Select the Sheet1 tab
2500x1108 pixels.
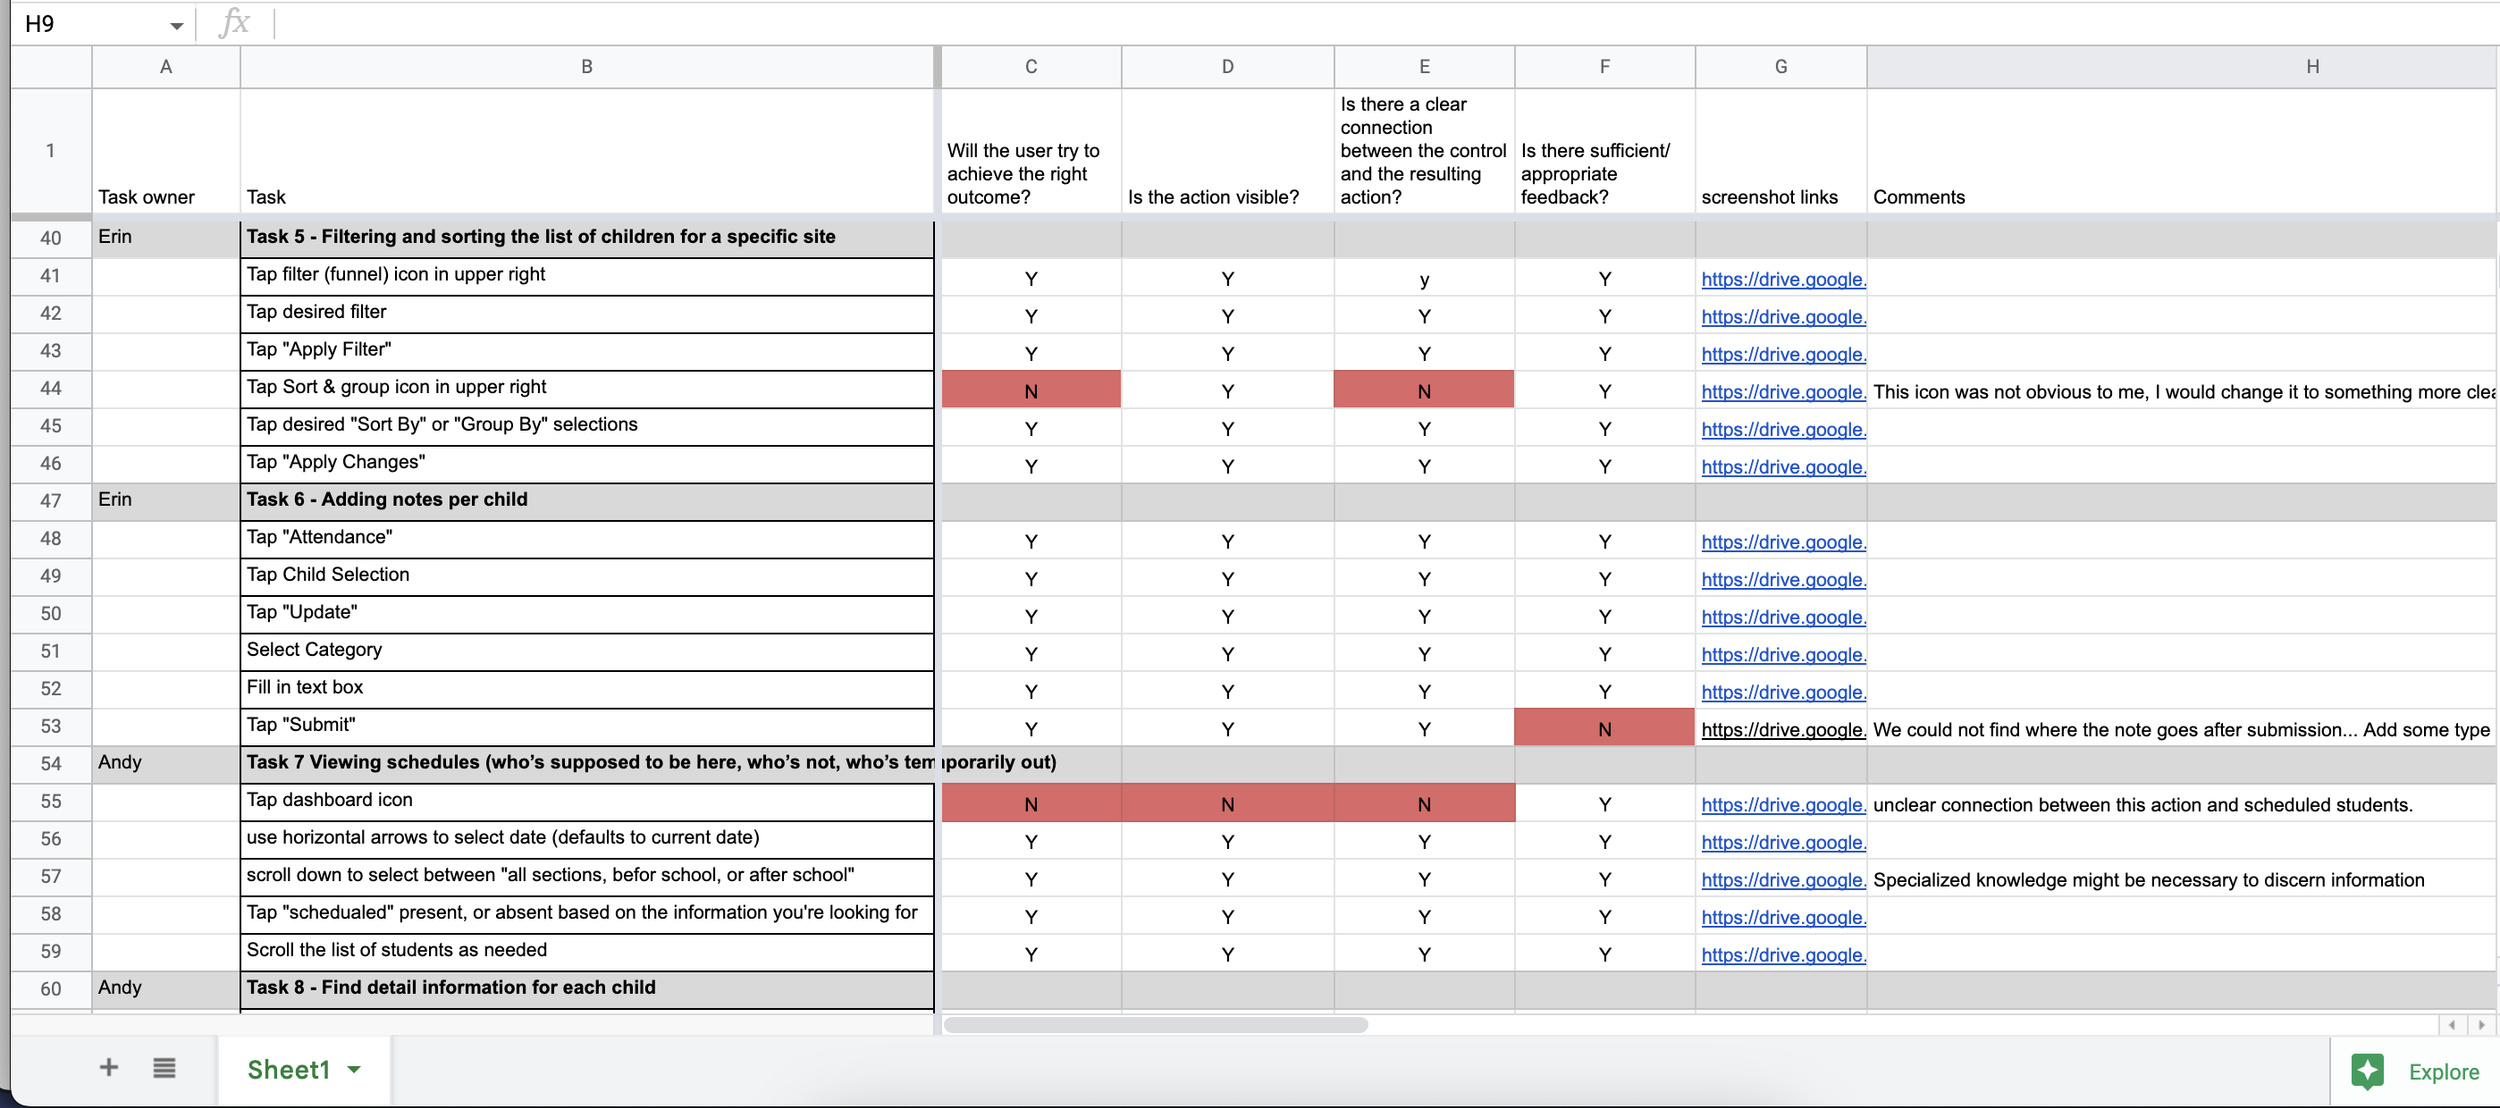pyautogui.click(x=288, y=1070)
